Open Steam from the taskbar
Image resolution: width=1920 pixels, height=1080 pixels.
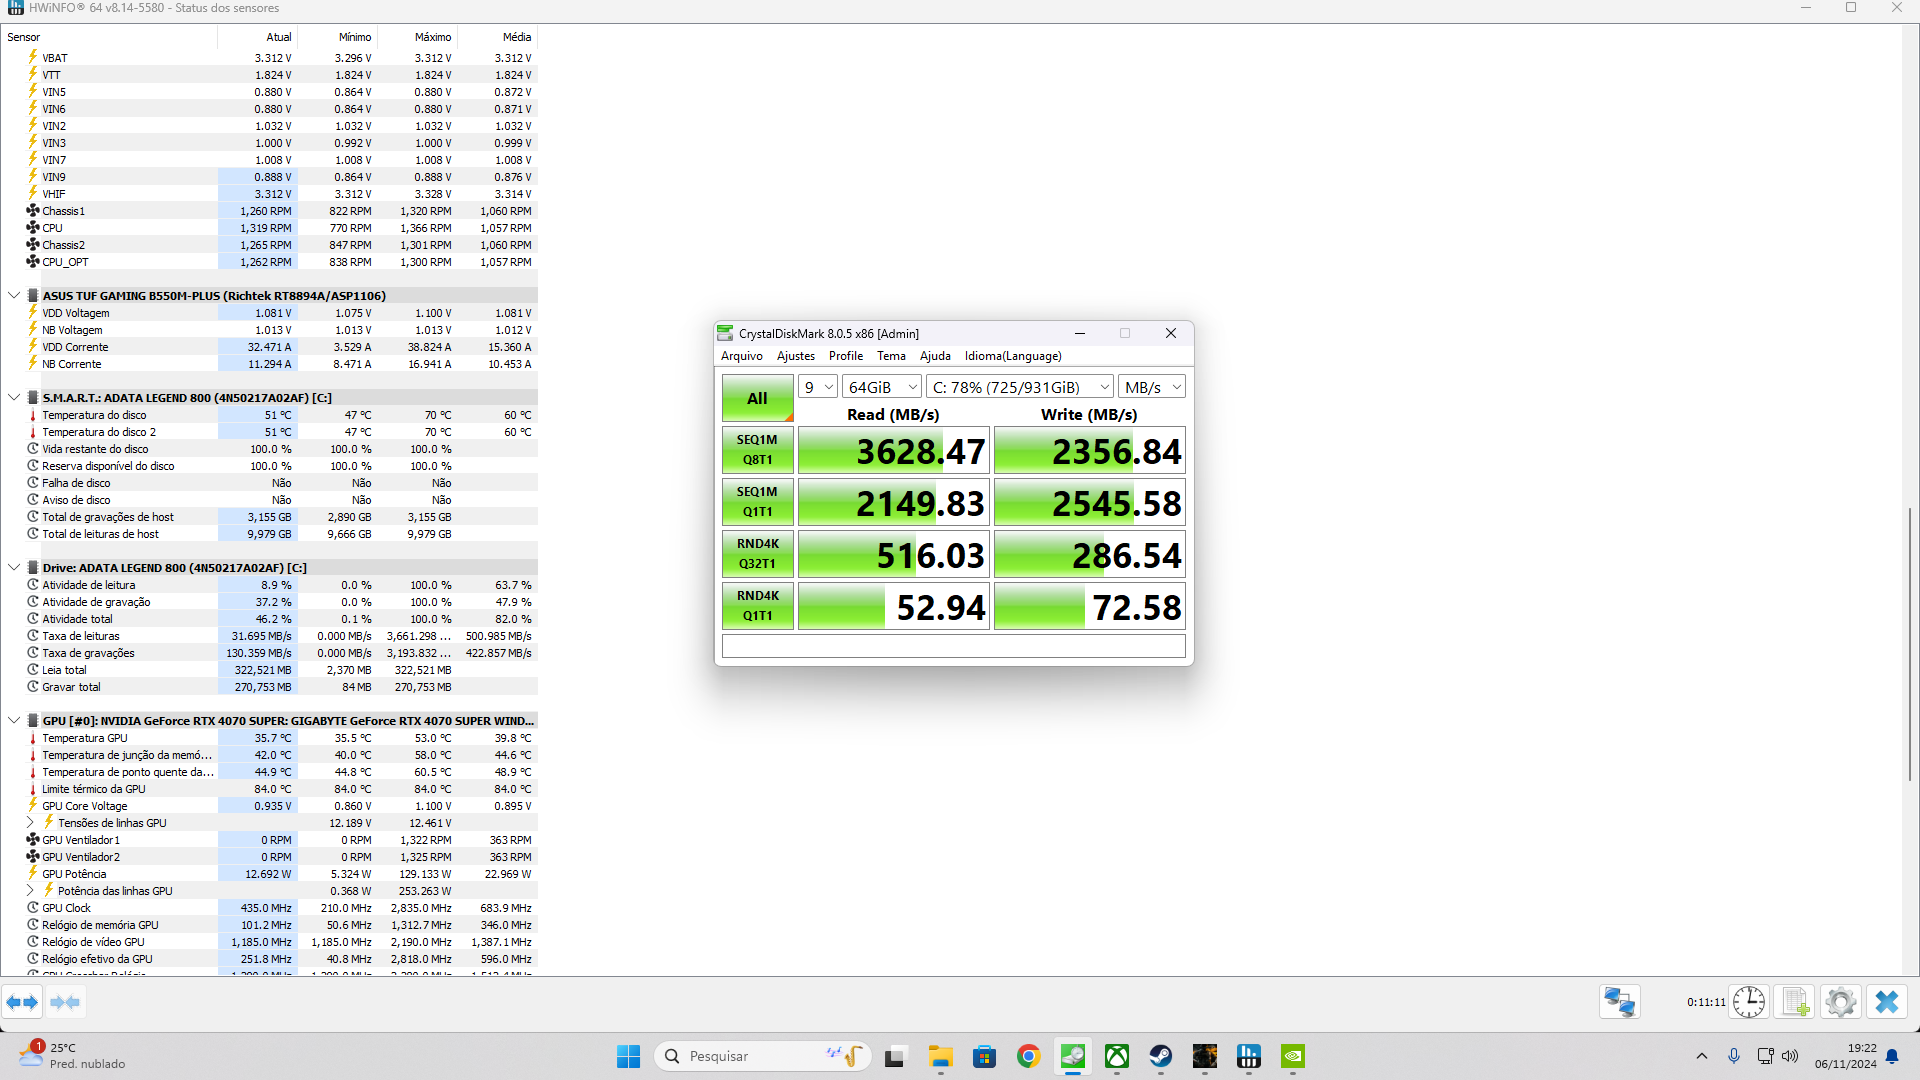[1161, 1056]
